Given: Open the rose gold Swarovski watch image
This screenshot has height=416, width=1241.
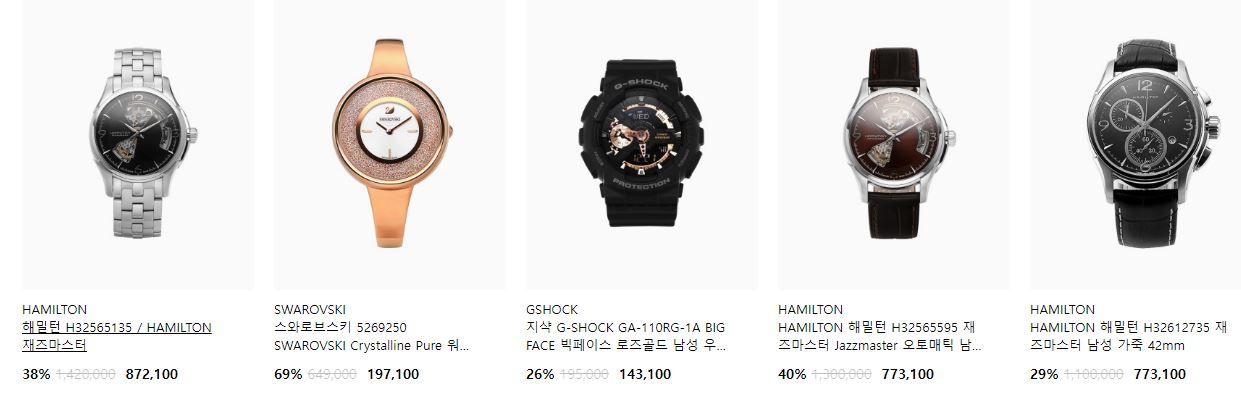Looking at the screenshot, I should click(390, 145).
